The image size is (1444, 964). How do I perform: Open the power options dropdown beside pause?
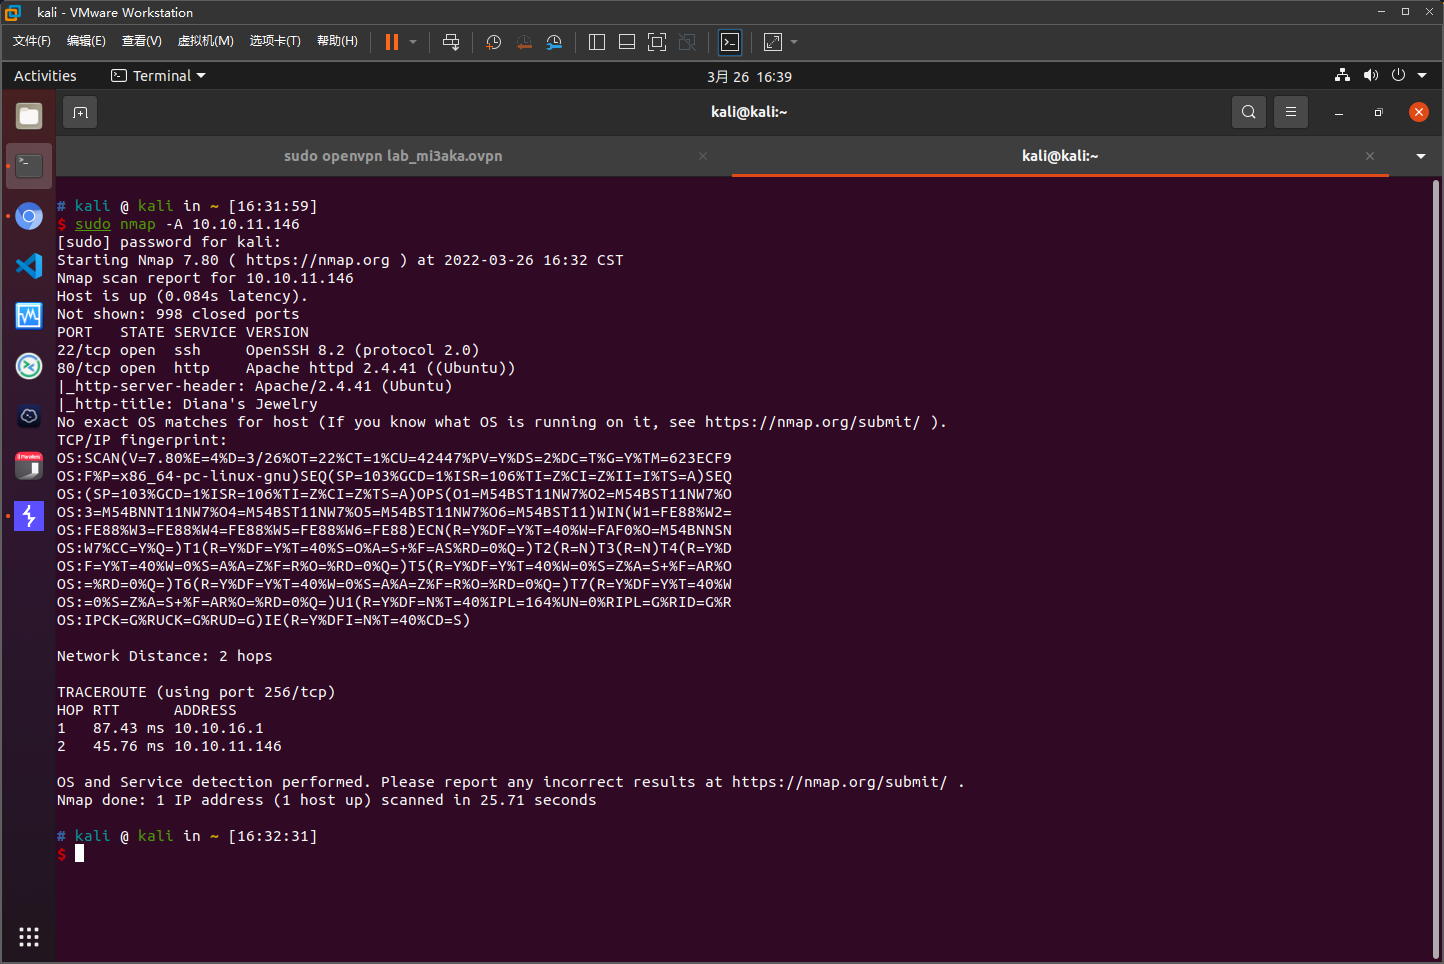(x=413, y=42)
